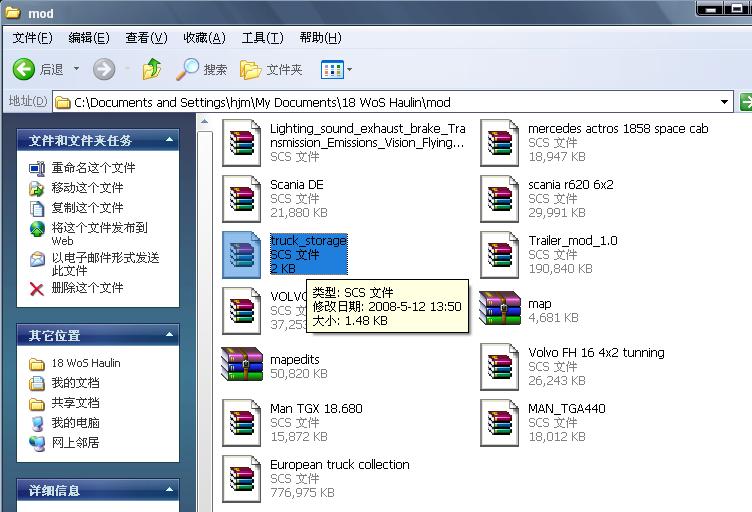Open the Back button history dropdown arrow

point(76,69)
